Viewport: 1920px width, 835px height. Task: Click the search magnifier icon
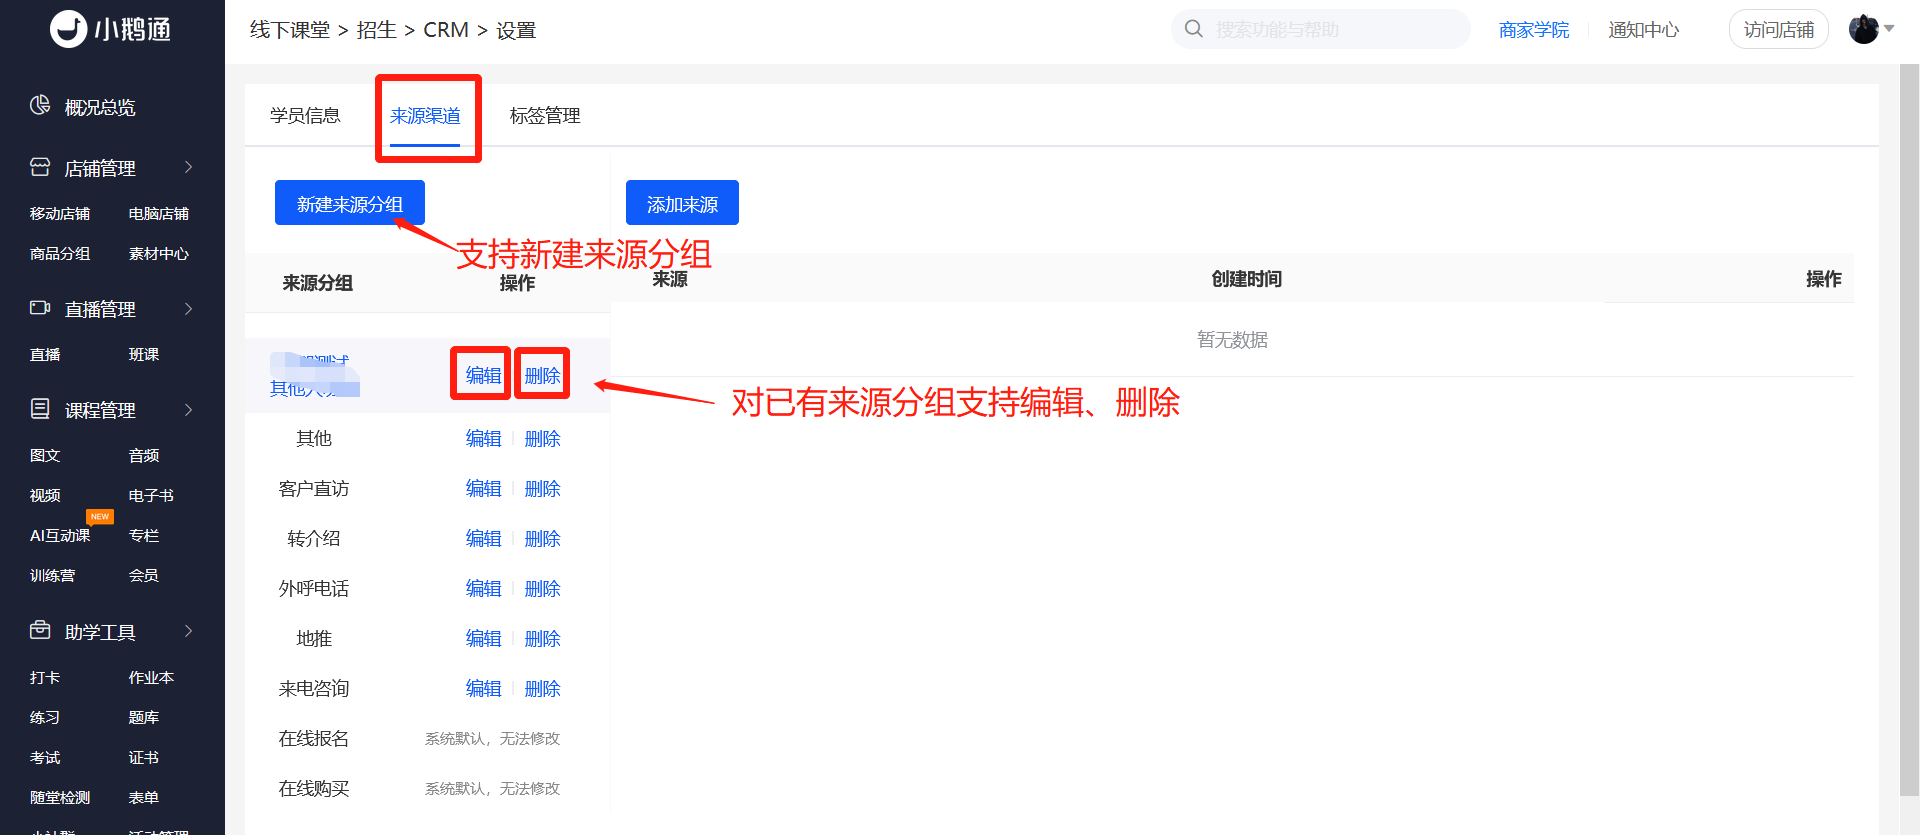click(1194, 29)
